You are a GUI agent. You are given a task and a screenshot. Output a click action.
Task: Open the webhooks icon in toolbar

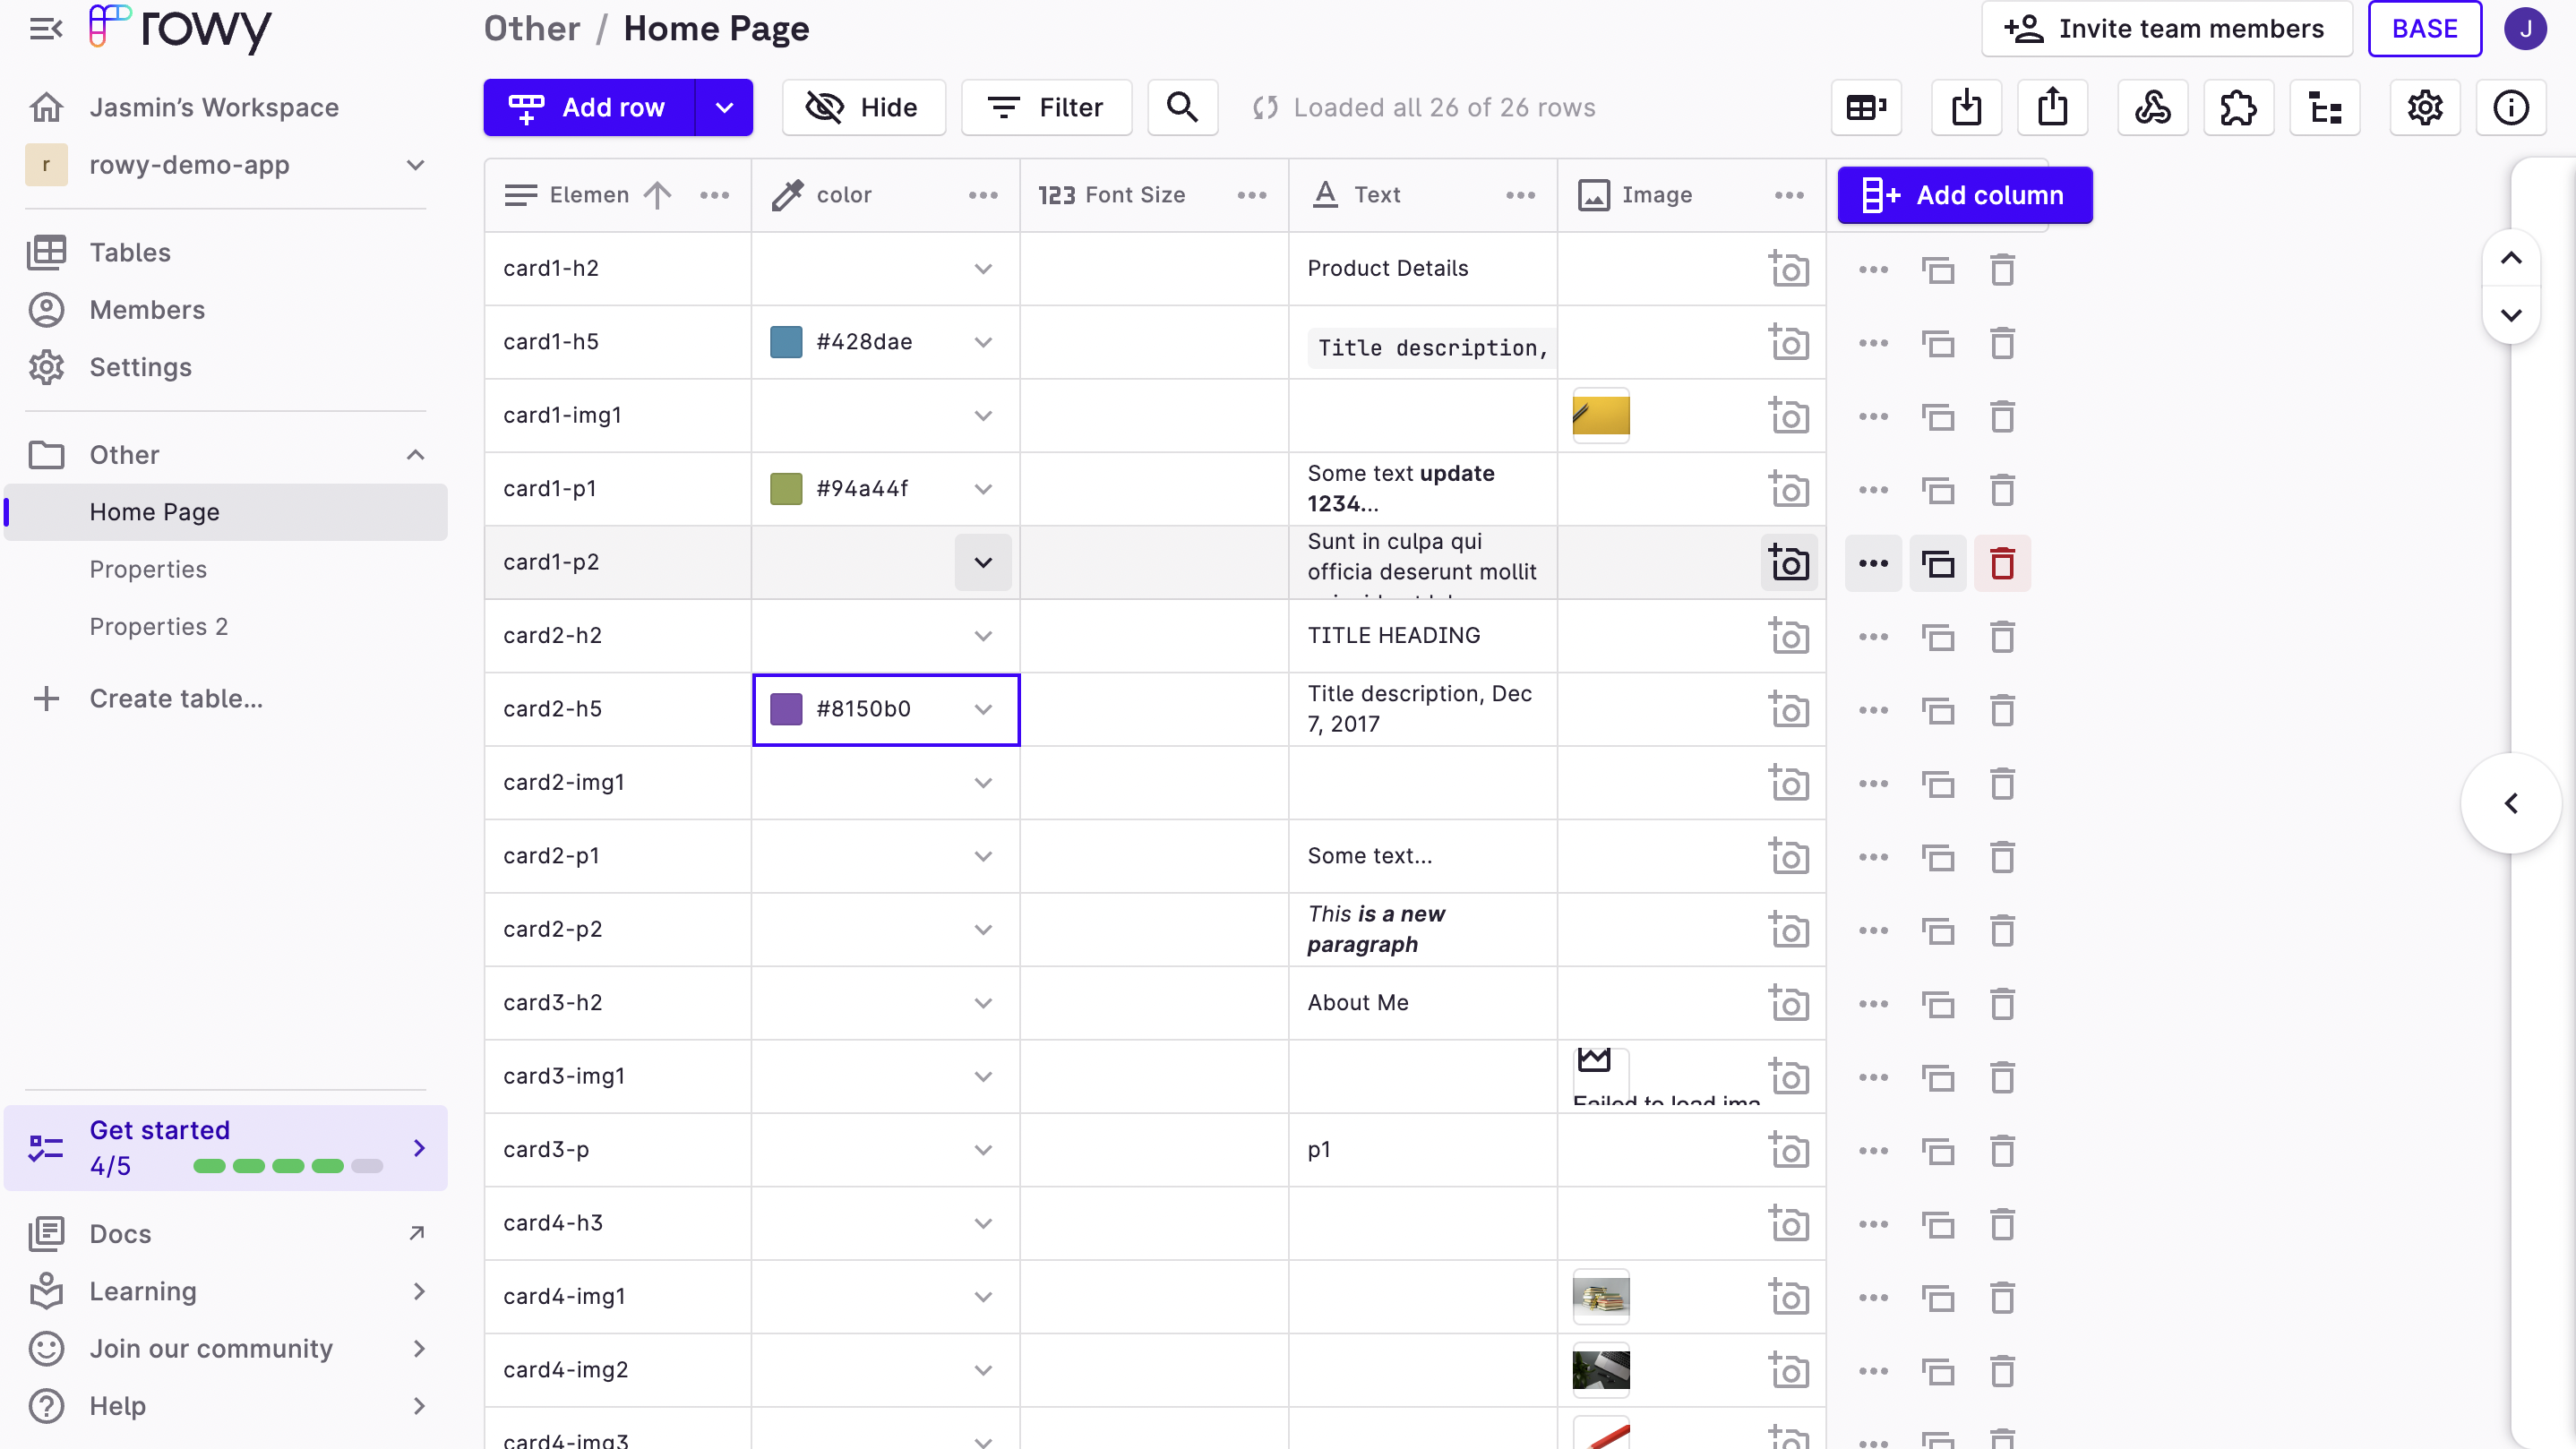2152,107
